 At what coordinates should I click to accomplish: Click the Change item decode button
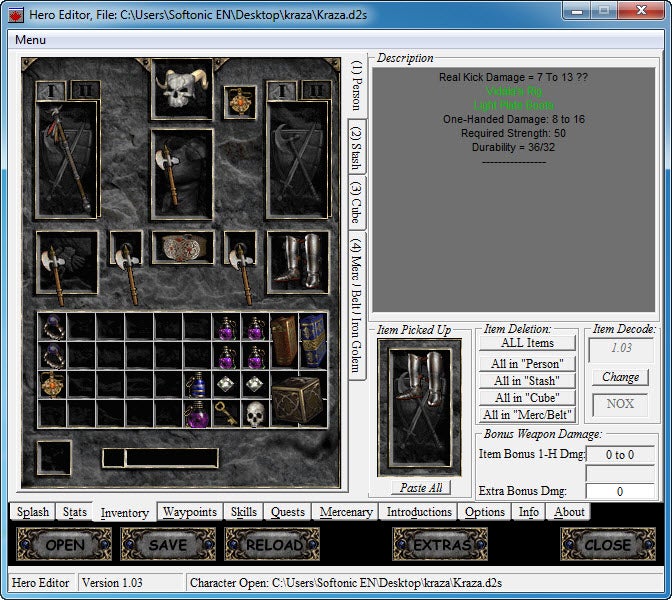pos(620,377)
